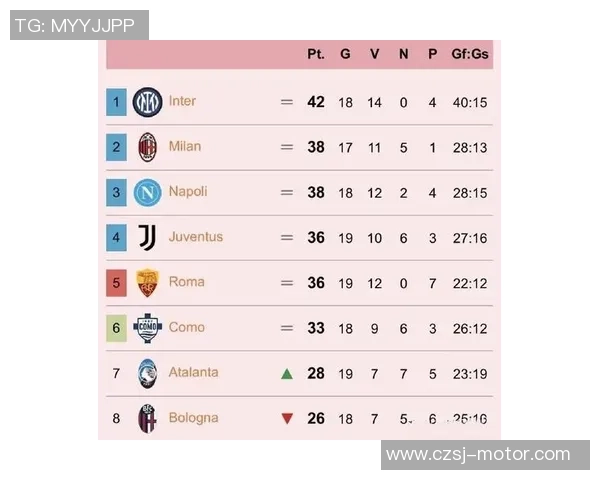Click the red rank 5 badge
This screenshot has height=480, width=600.
pyautogui.click(x=116, y=283)
